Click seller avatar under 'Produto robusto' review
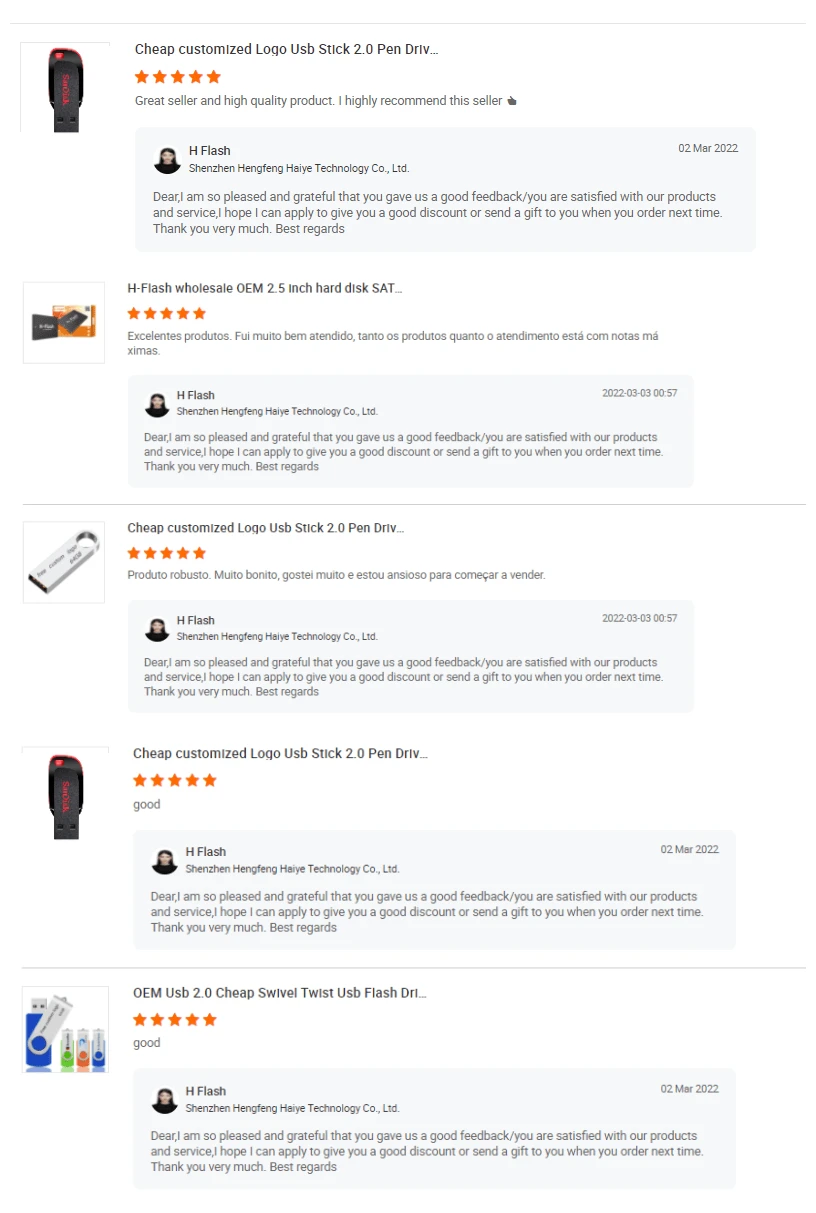The height and width of the screenshot is (1213, 816). [x=157, y=629]
